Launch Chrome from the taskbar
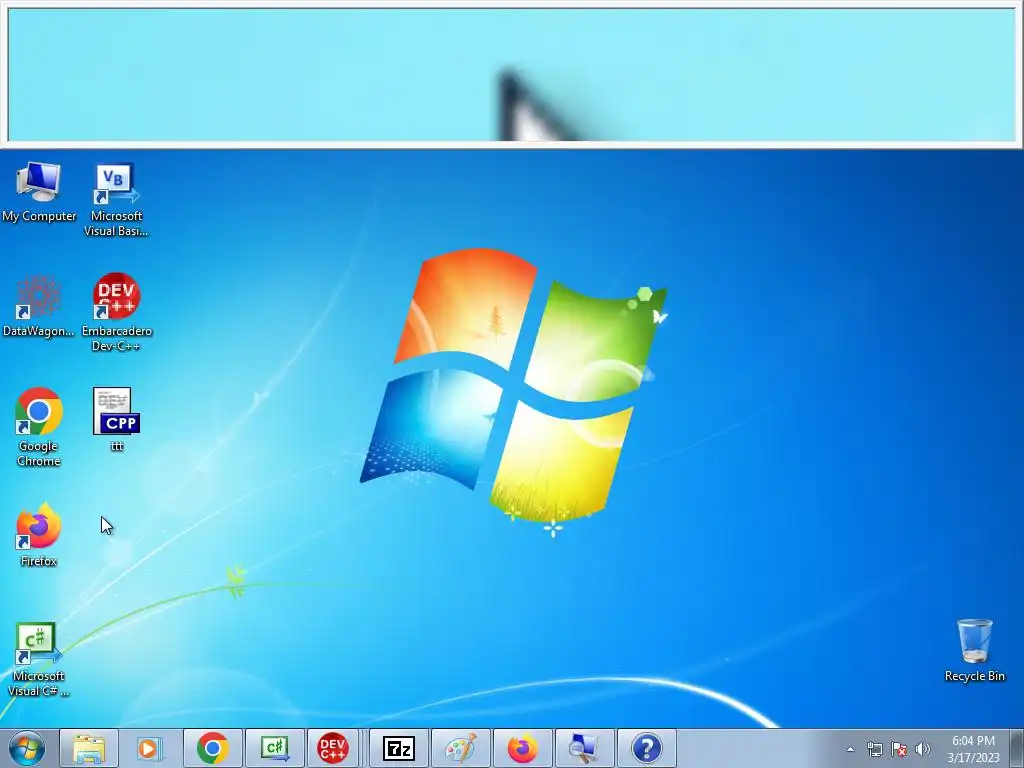The height and width of the screenshot is (768, 1024). click(x=212, y=748)
